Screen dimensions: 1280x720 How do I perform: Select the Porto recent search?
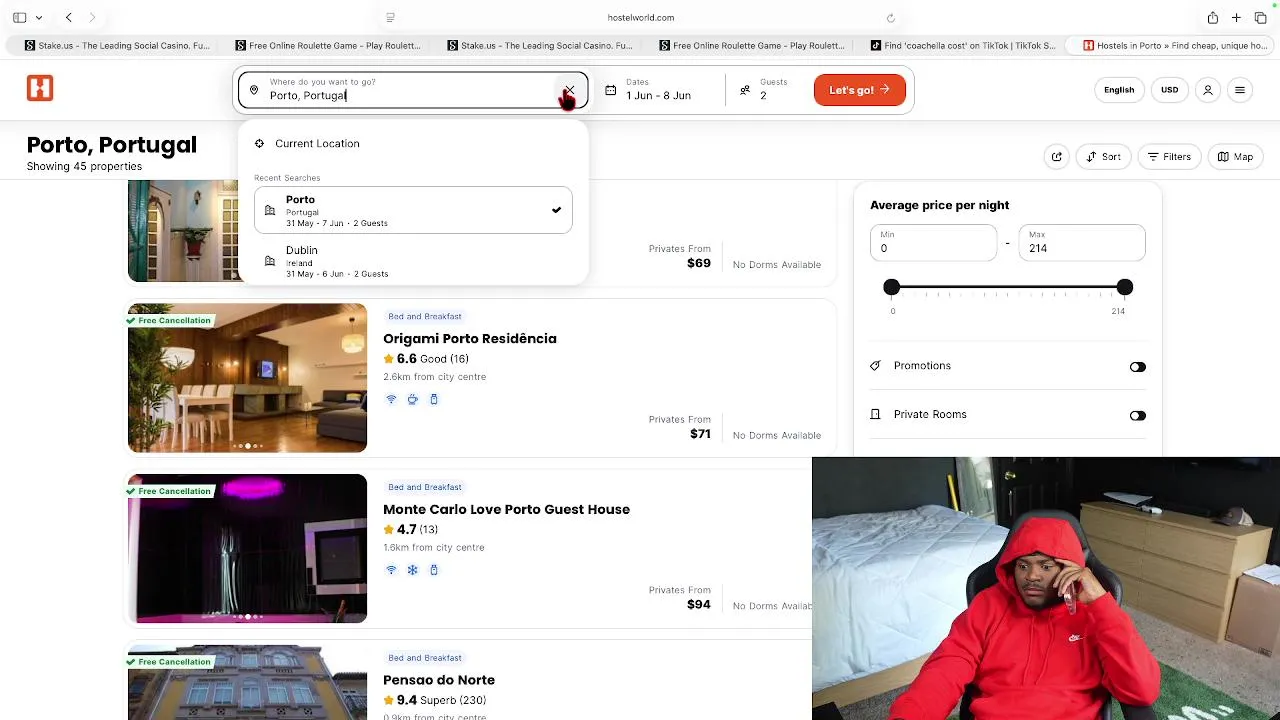(x=413, y=210)
